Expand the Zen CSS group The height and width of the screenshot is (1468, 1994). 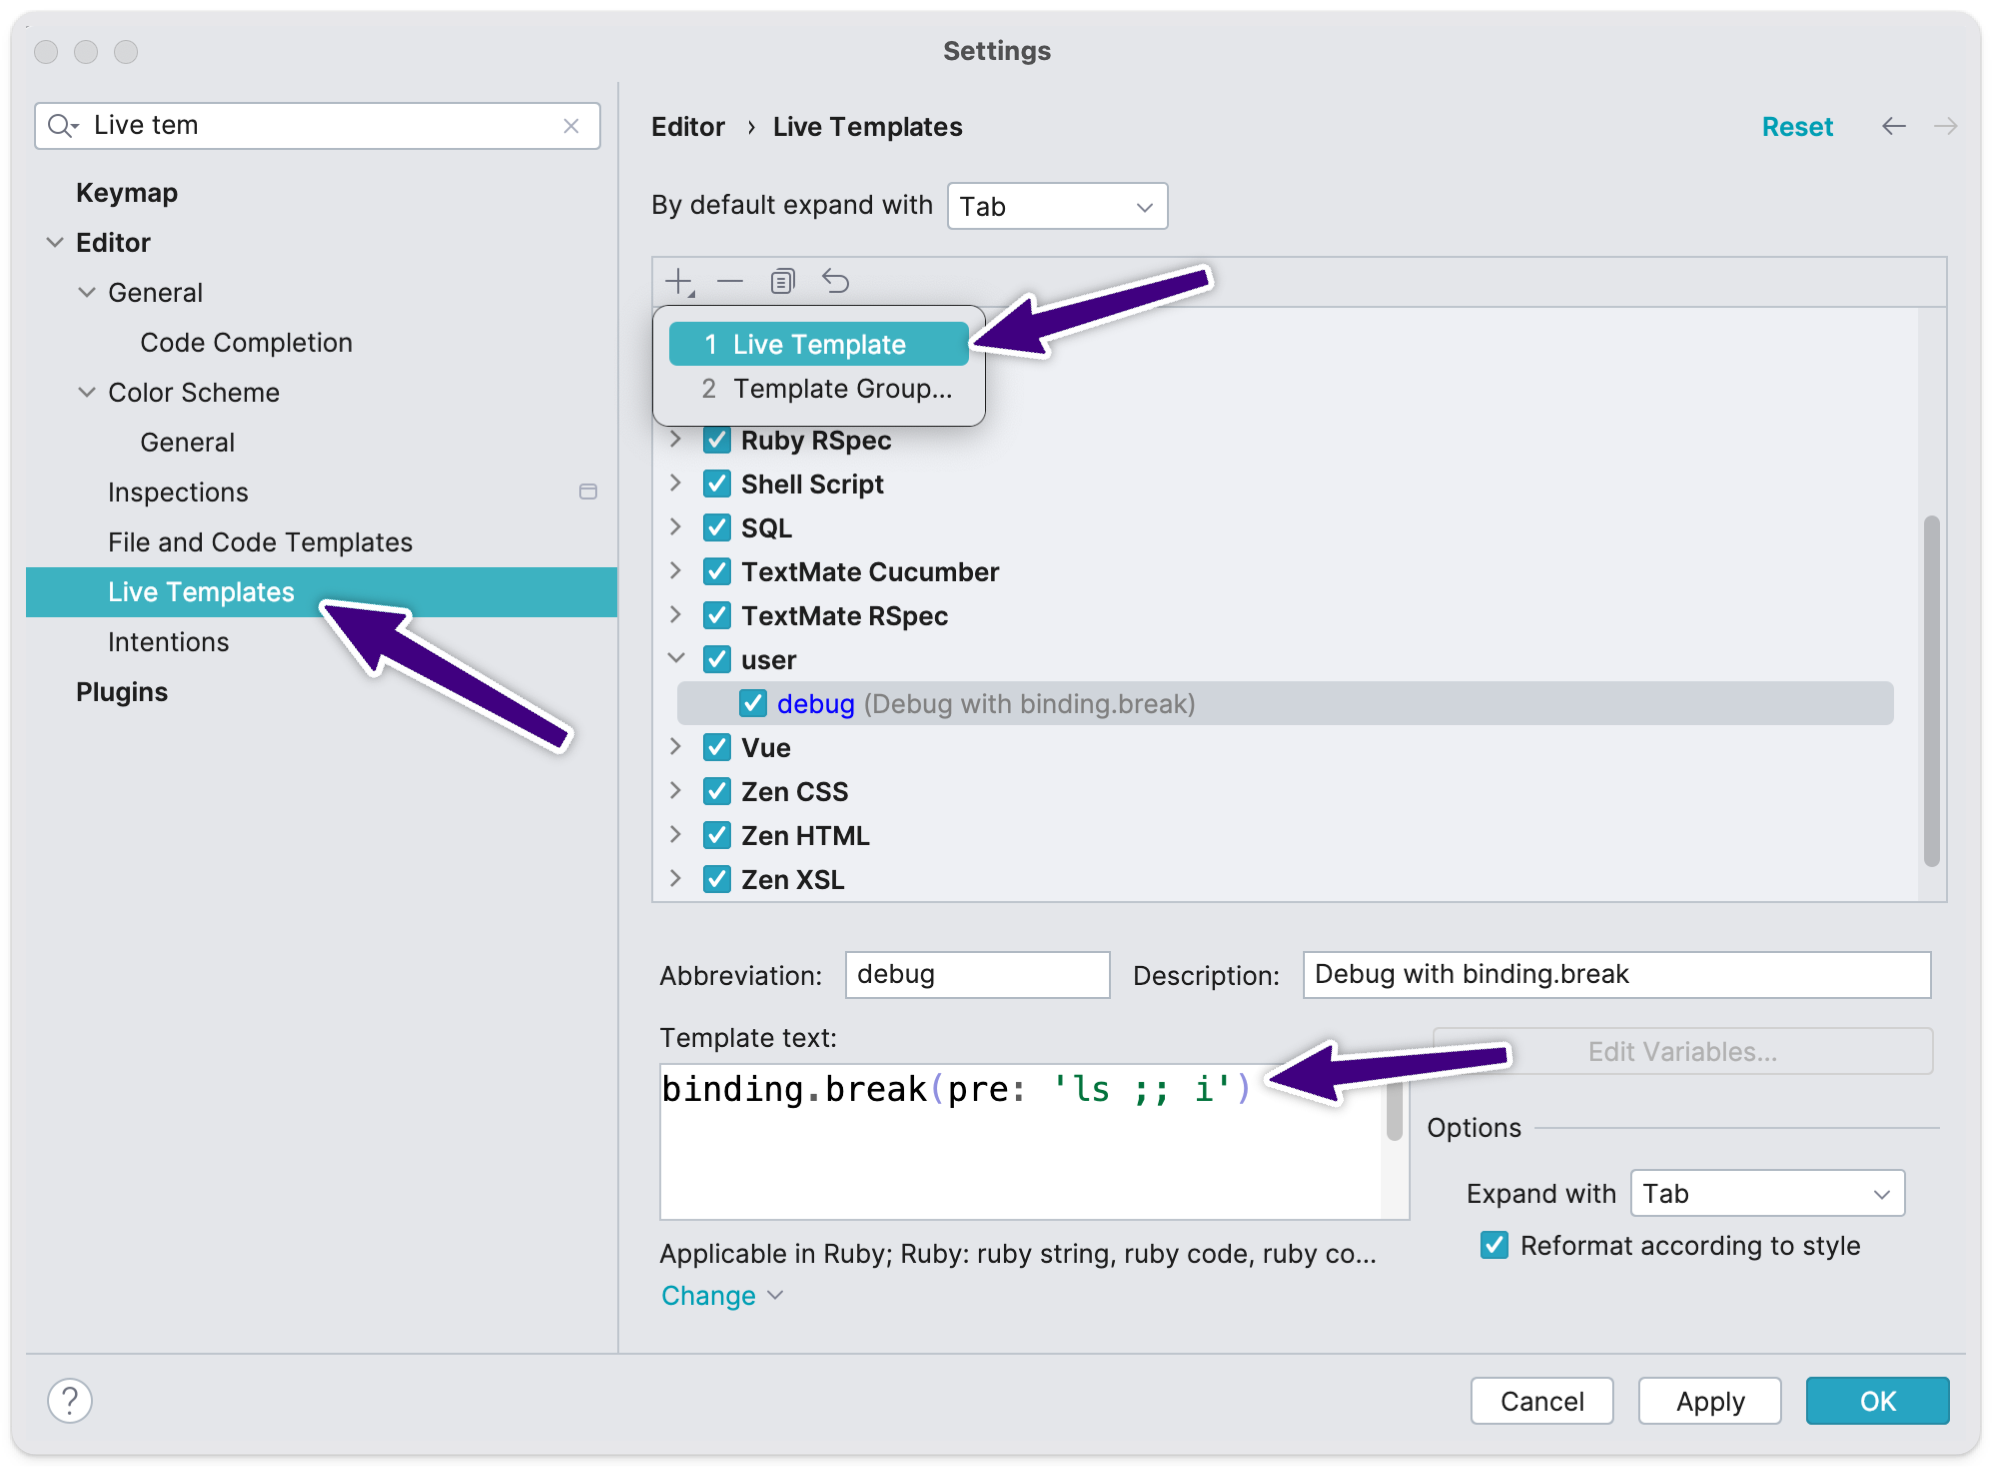coord(676,792)
